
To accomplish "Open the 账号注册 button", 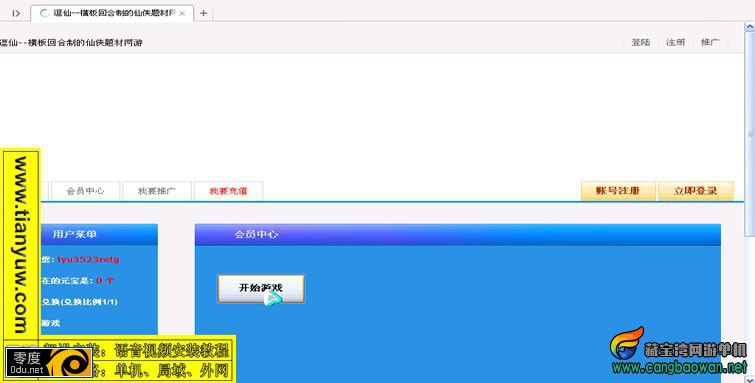I will tap(618, 191).
